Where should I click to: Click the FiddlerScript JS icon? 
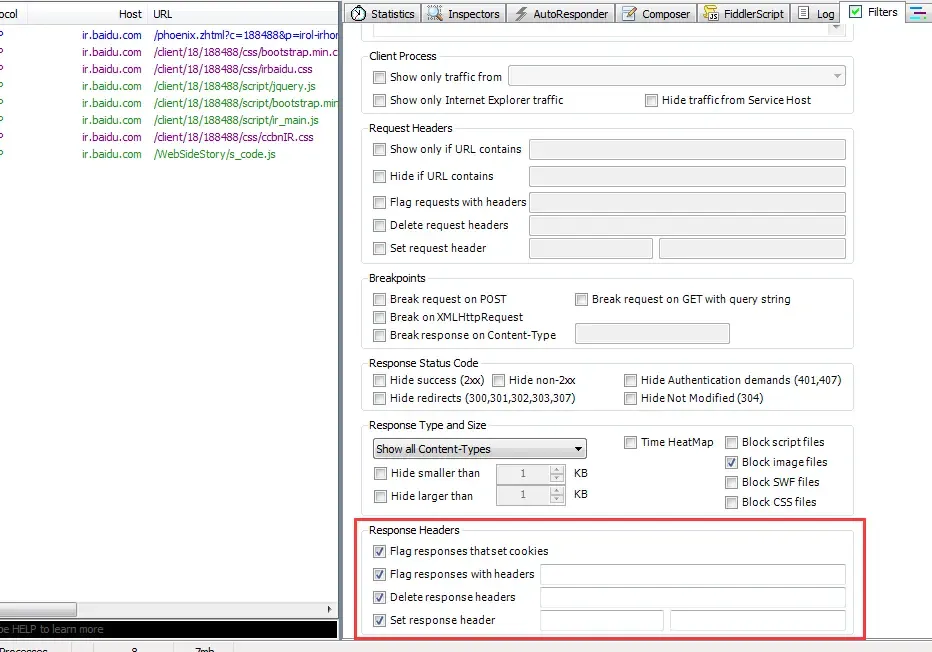tap(709, 14)
